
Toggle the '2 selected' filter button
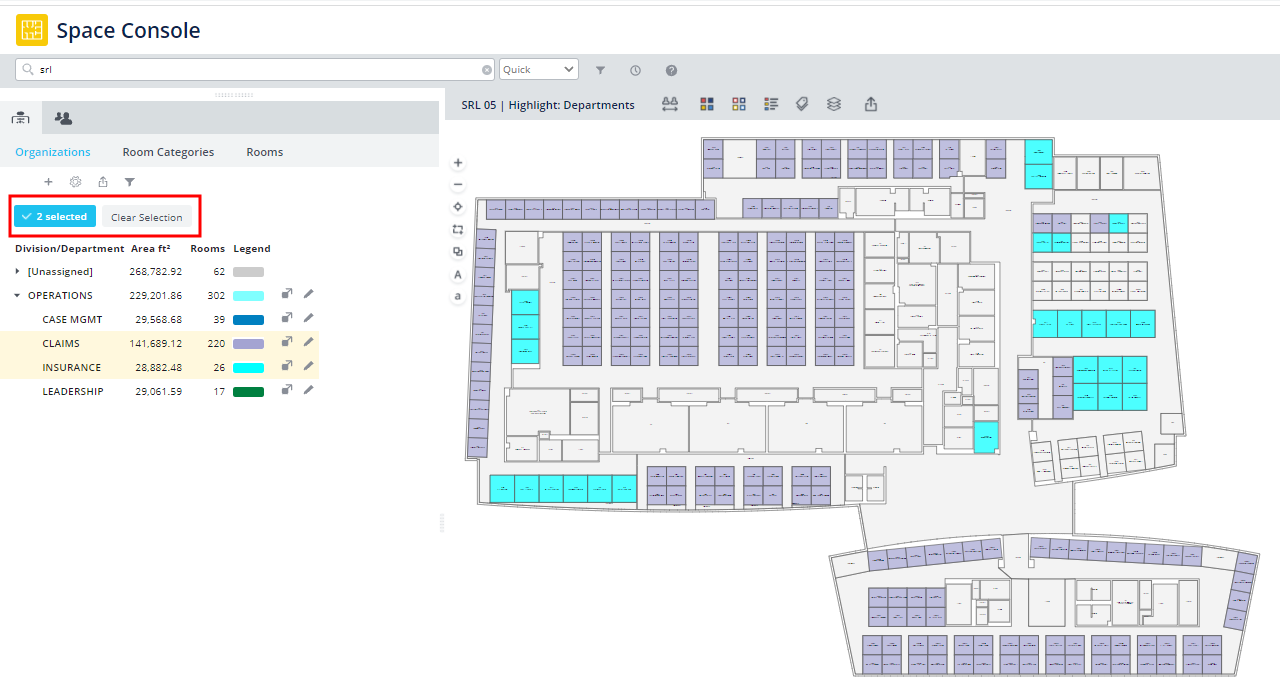coord(55,217)
